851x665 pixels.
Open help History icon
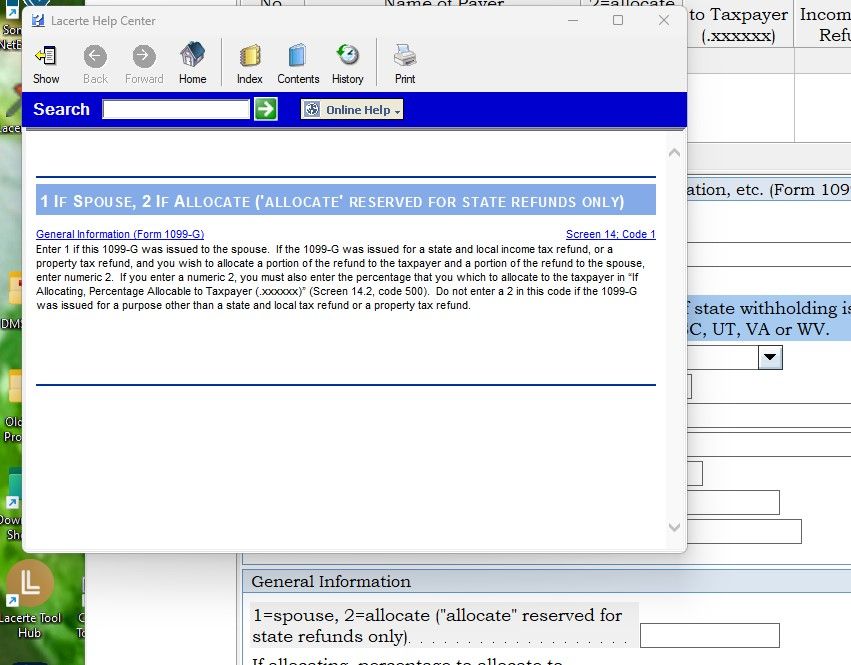(347, 63)
